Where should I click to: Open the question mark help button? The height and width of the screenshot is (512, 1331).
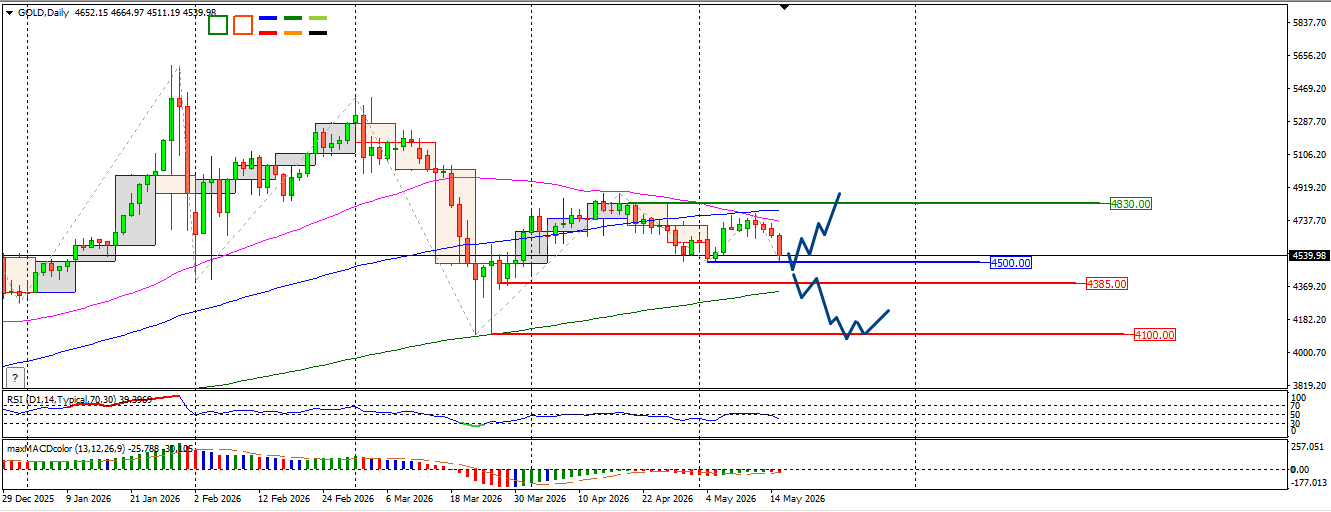point(14,377)
